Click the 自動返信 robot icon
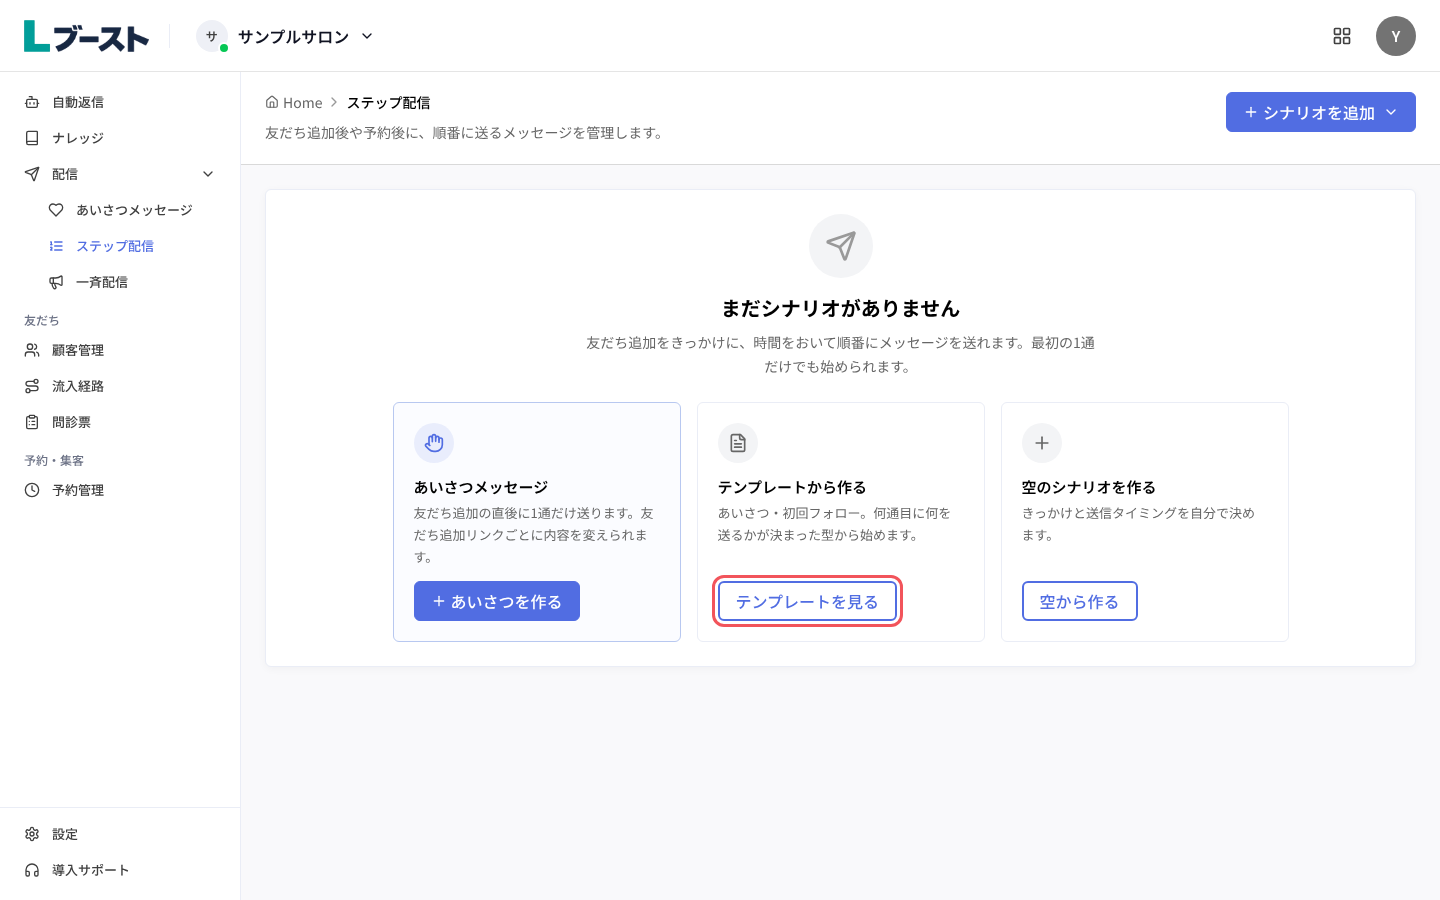This screenshot has height=900, width=1440. click(32, 102)
